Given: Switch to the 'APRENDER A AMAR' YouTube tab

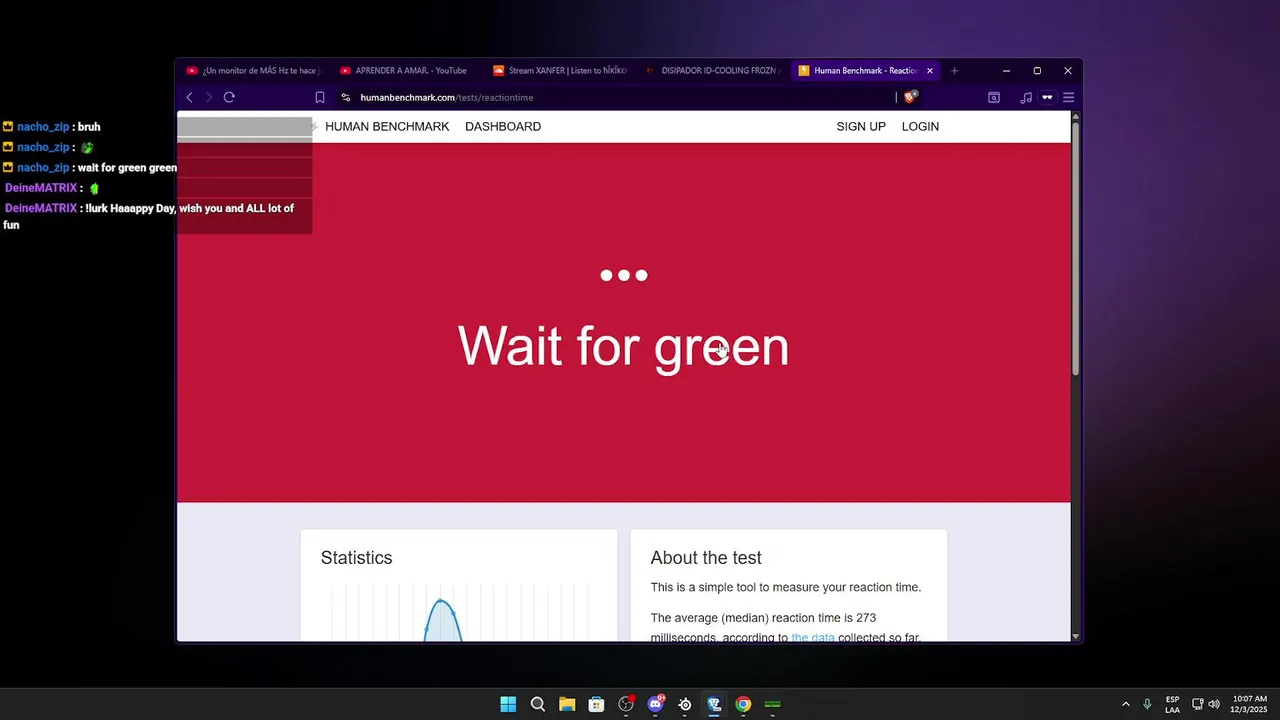Looking at the screenshot, I should (404, 71).
